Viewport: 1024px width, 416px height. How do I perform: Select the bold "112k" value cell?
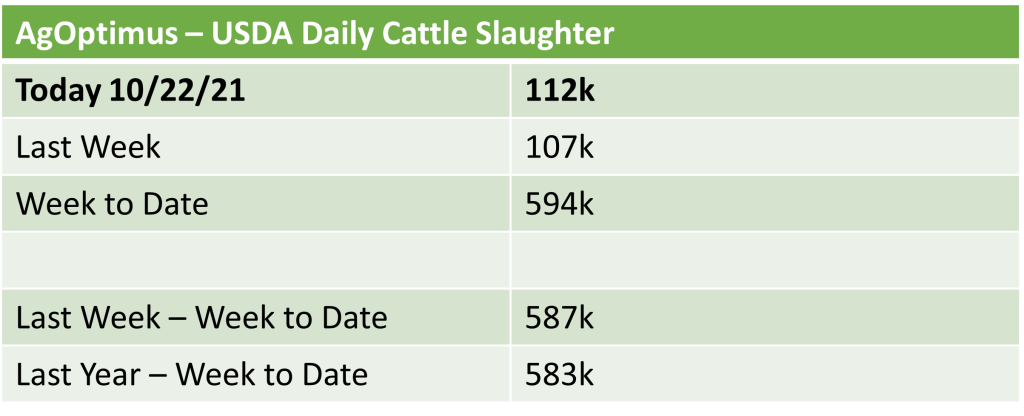[x=560, y=92]
